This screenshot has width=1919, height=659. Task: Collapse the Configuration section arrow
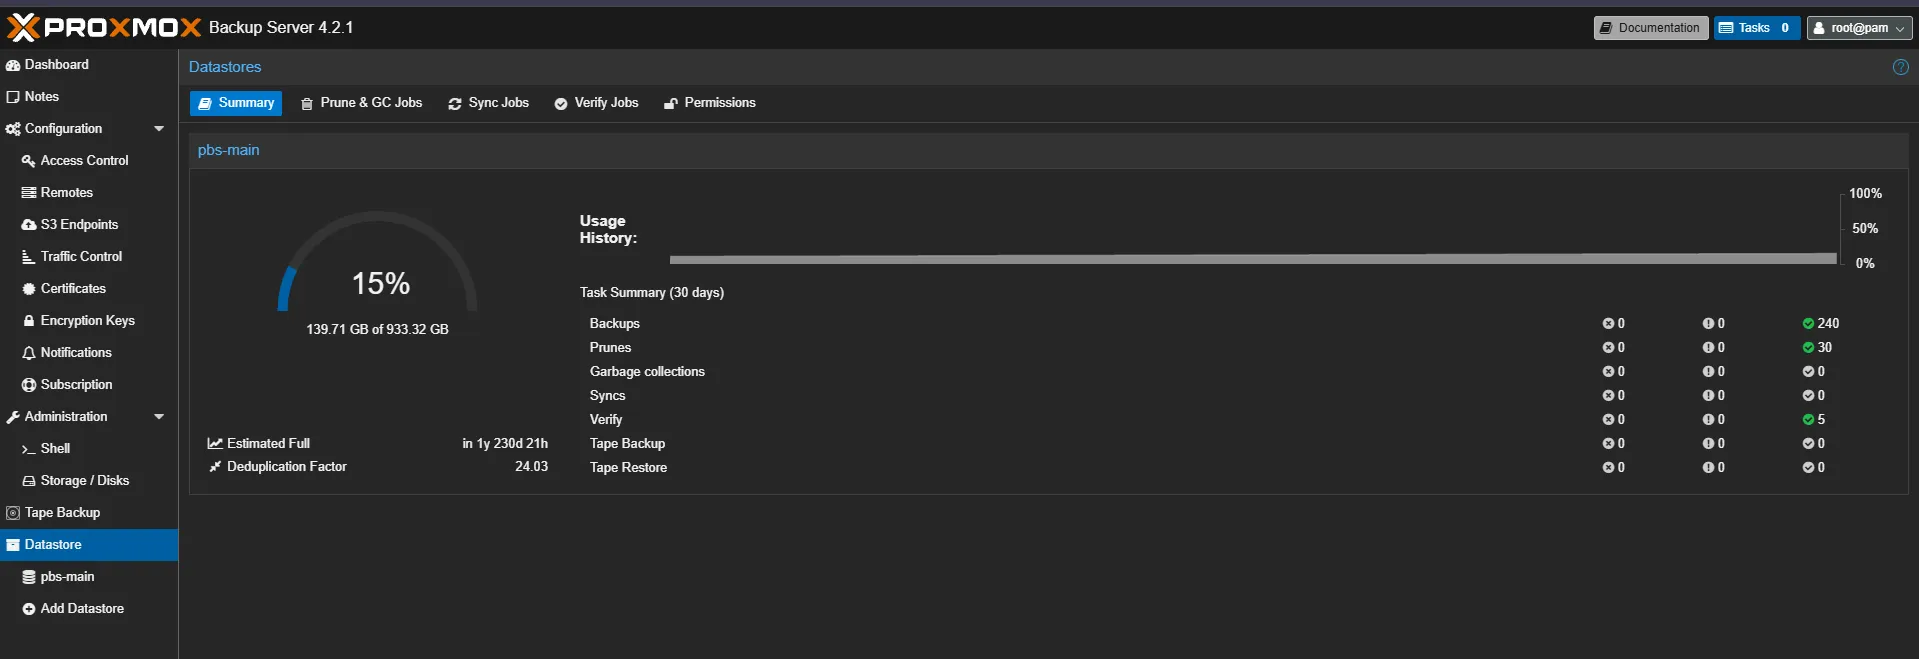coord(159,128)
